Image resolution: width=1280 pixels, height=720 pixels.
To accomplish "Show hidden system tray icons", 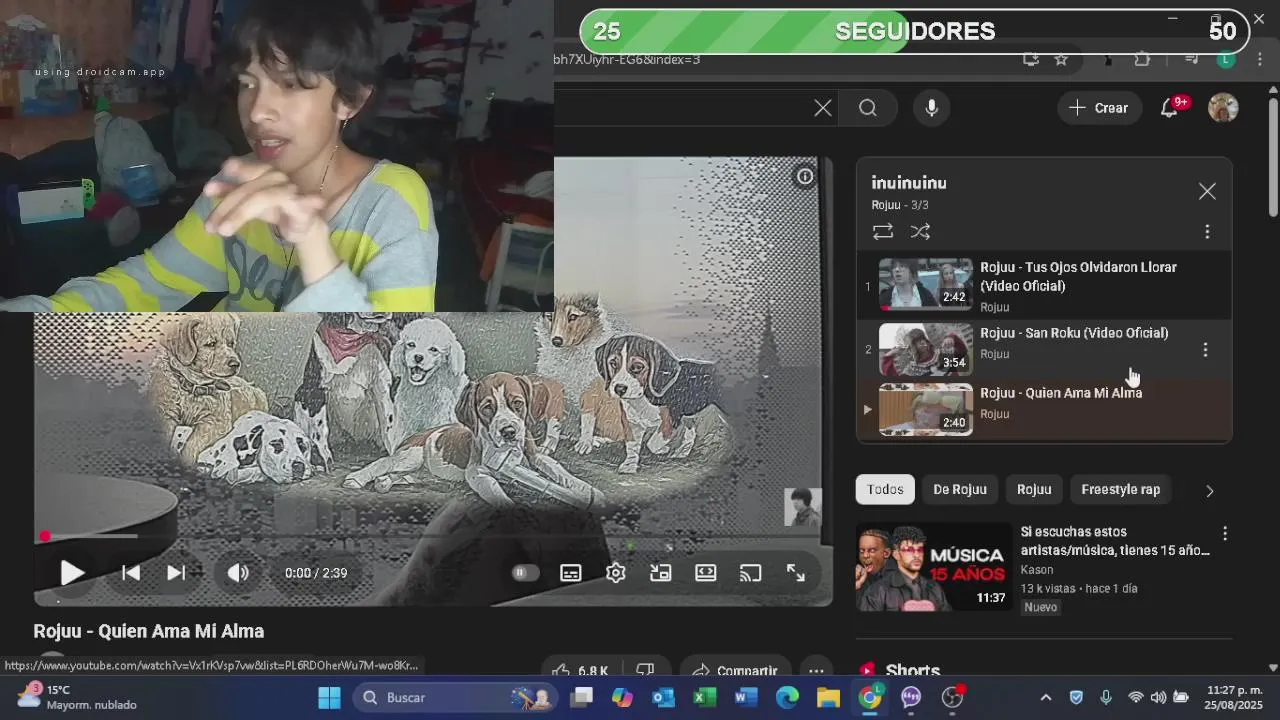I will pyautogui.click(x=1046, y=697).
